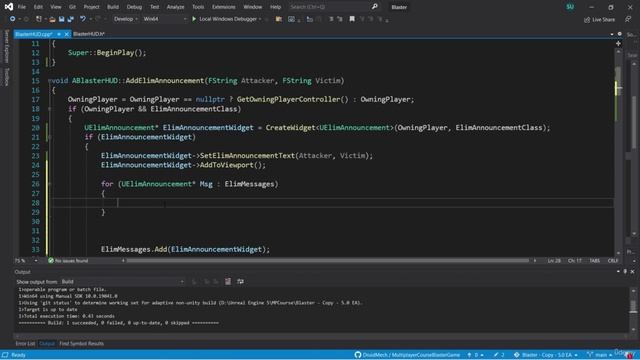This screenshot has width=640, height=360.
Task: Collapse the for loop on line 26
Action: 50,184
